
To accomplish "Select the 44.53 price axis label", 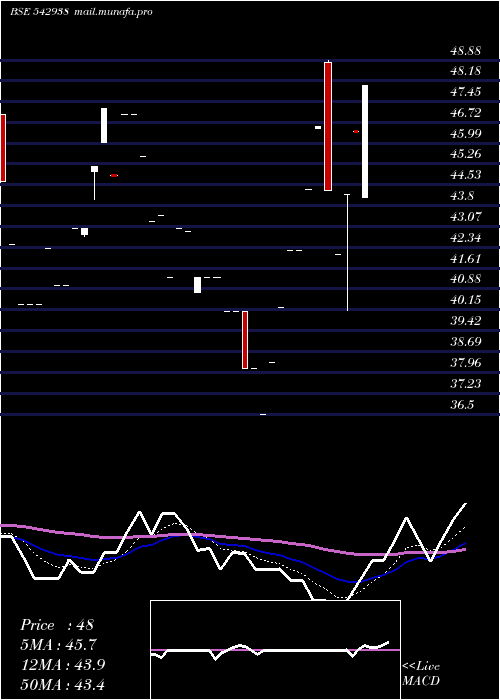I will (466, 175).
